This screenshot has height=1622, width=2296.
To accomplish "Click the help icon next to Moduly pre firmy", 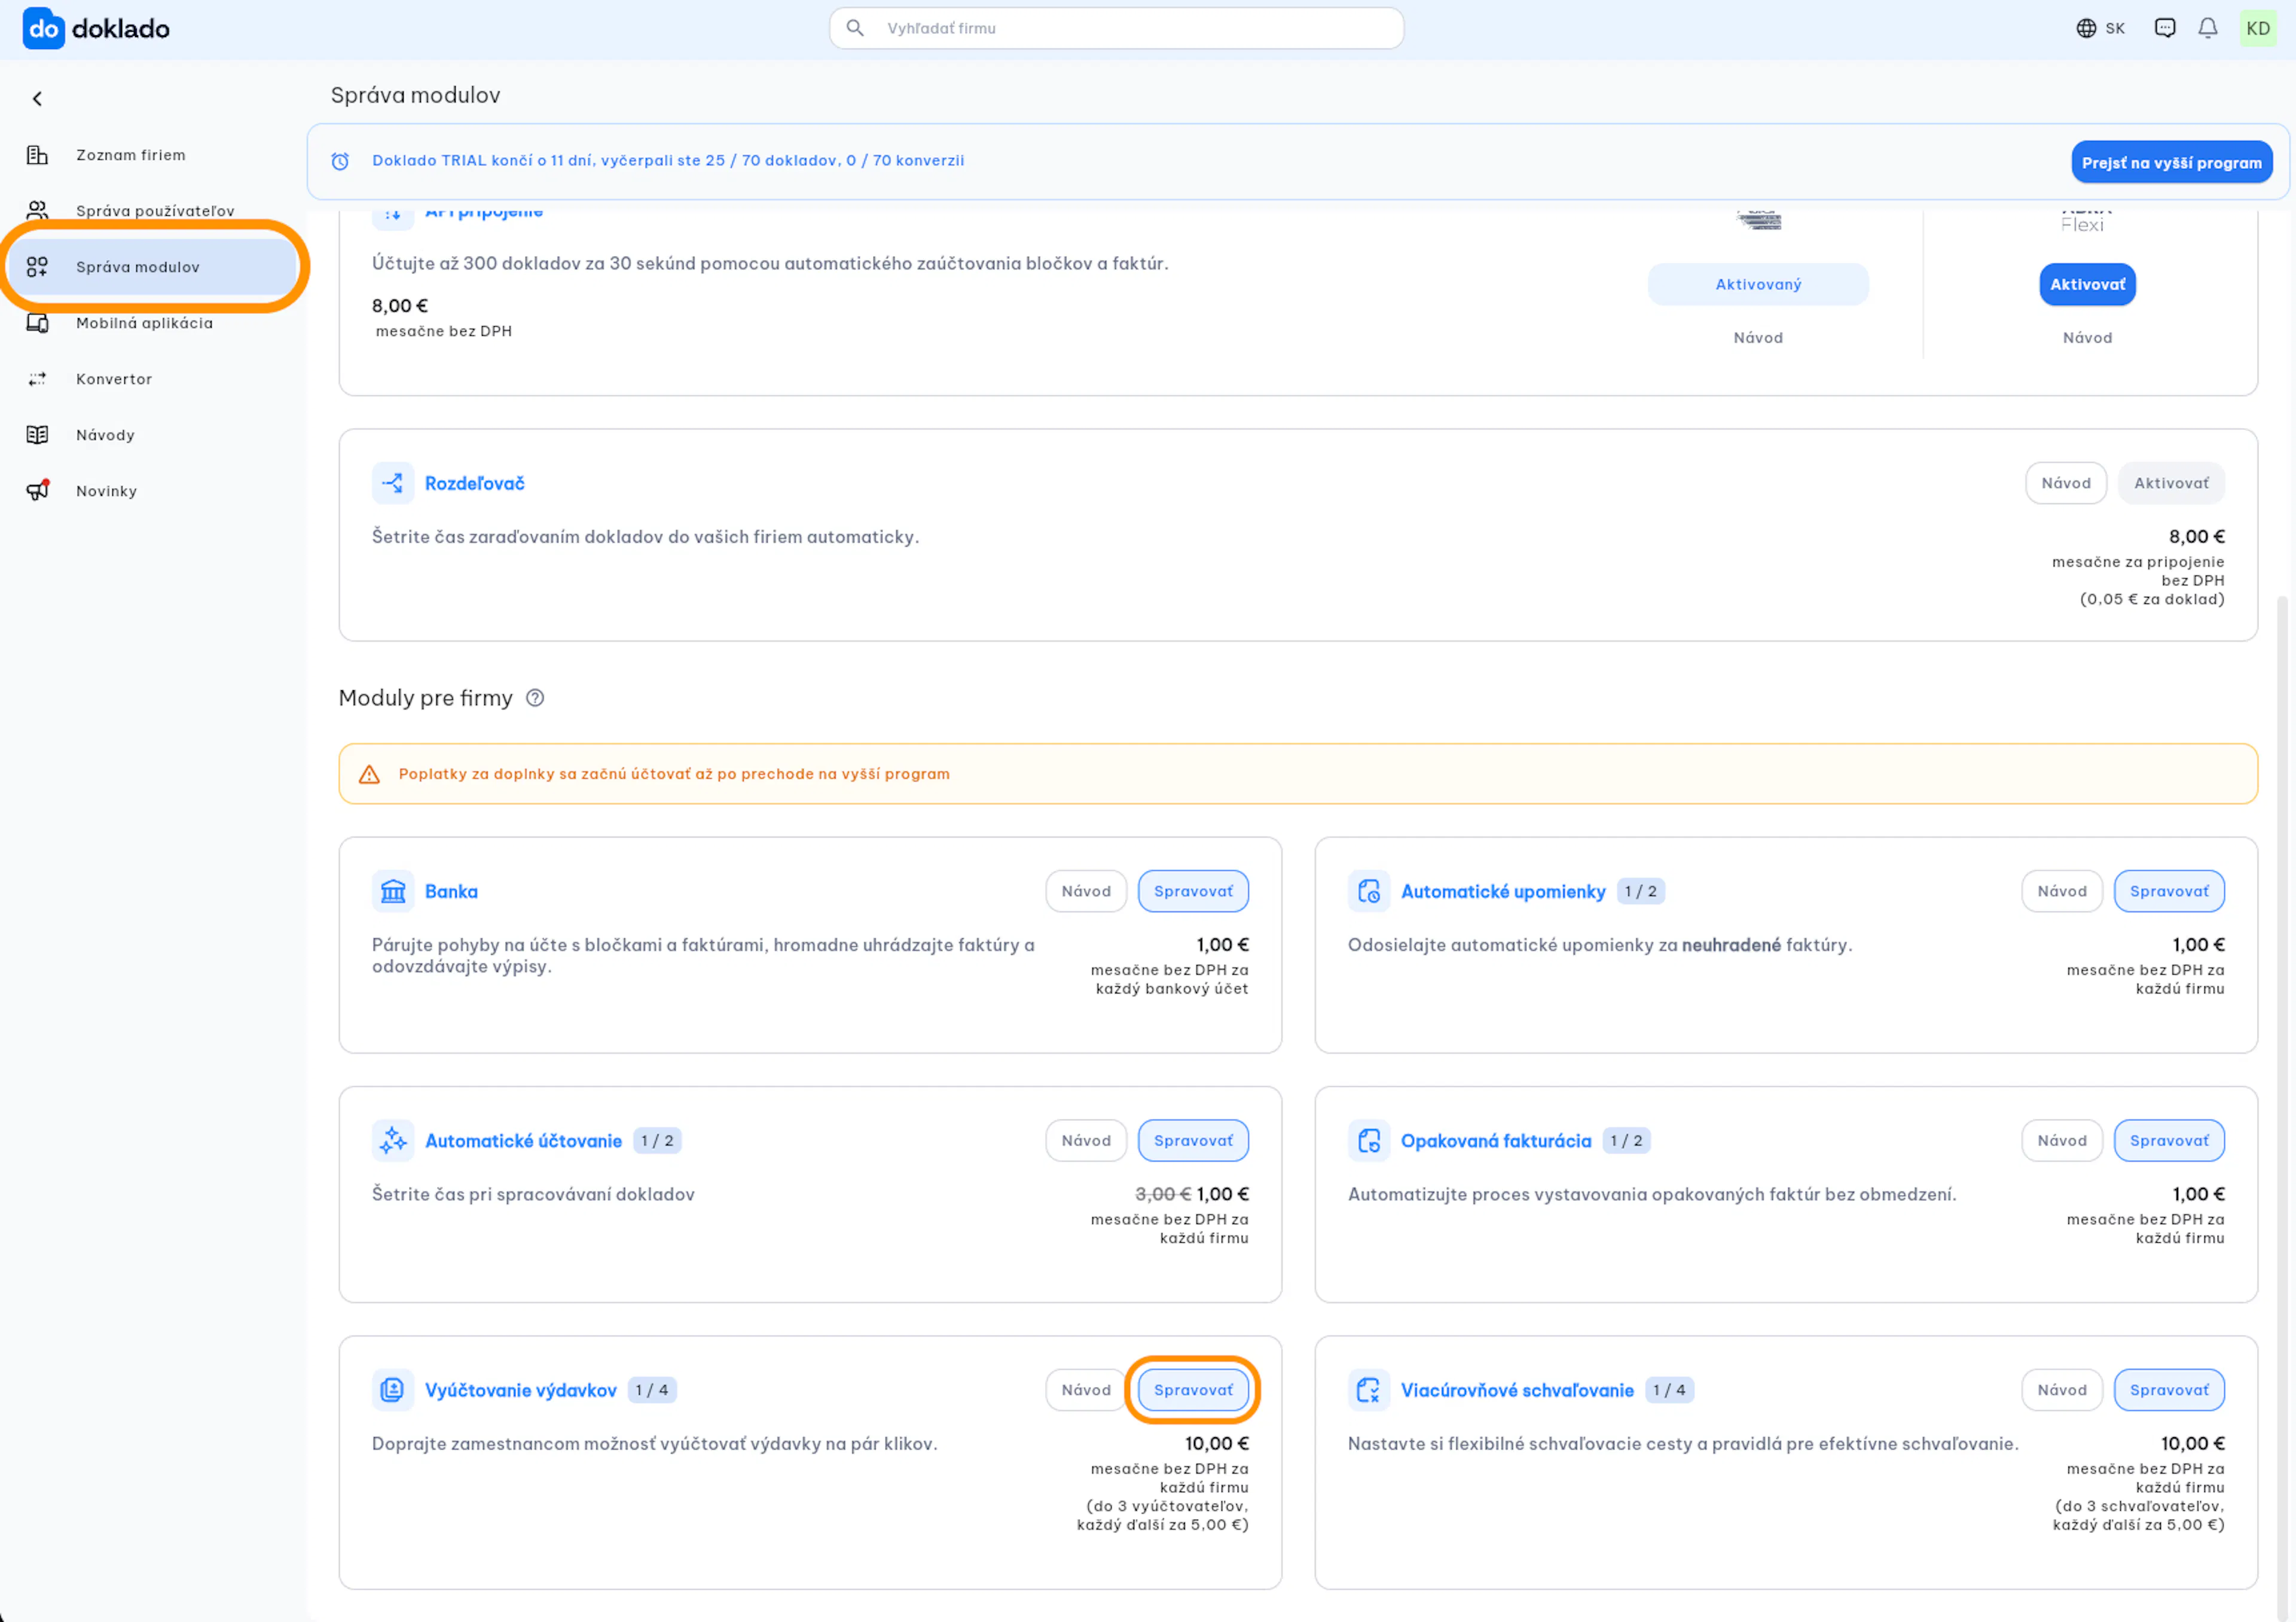I will coord(535,698).
